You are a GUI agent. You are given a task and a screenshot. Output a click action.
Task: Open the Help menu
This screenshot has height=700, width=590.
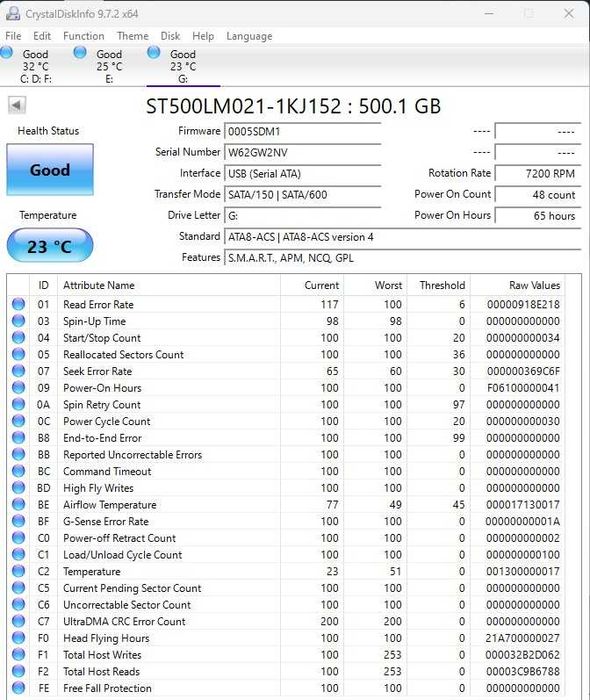pyautogui.click(x=203, y=36)
